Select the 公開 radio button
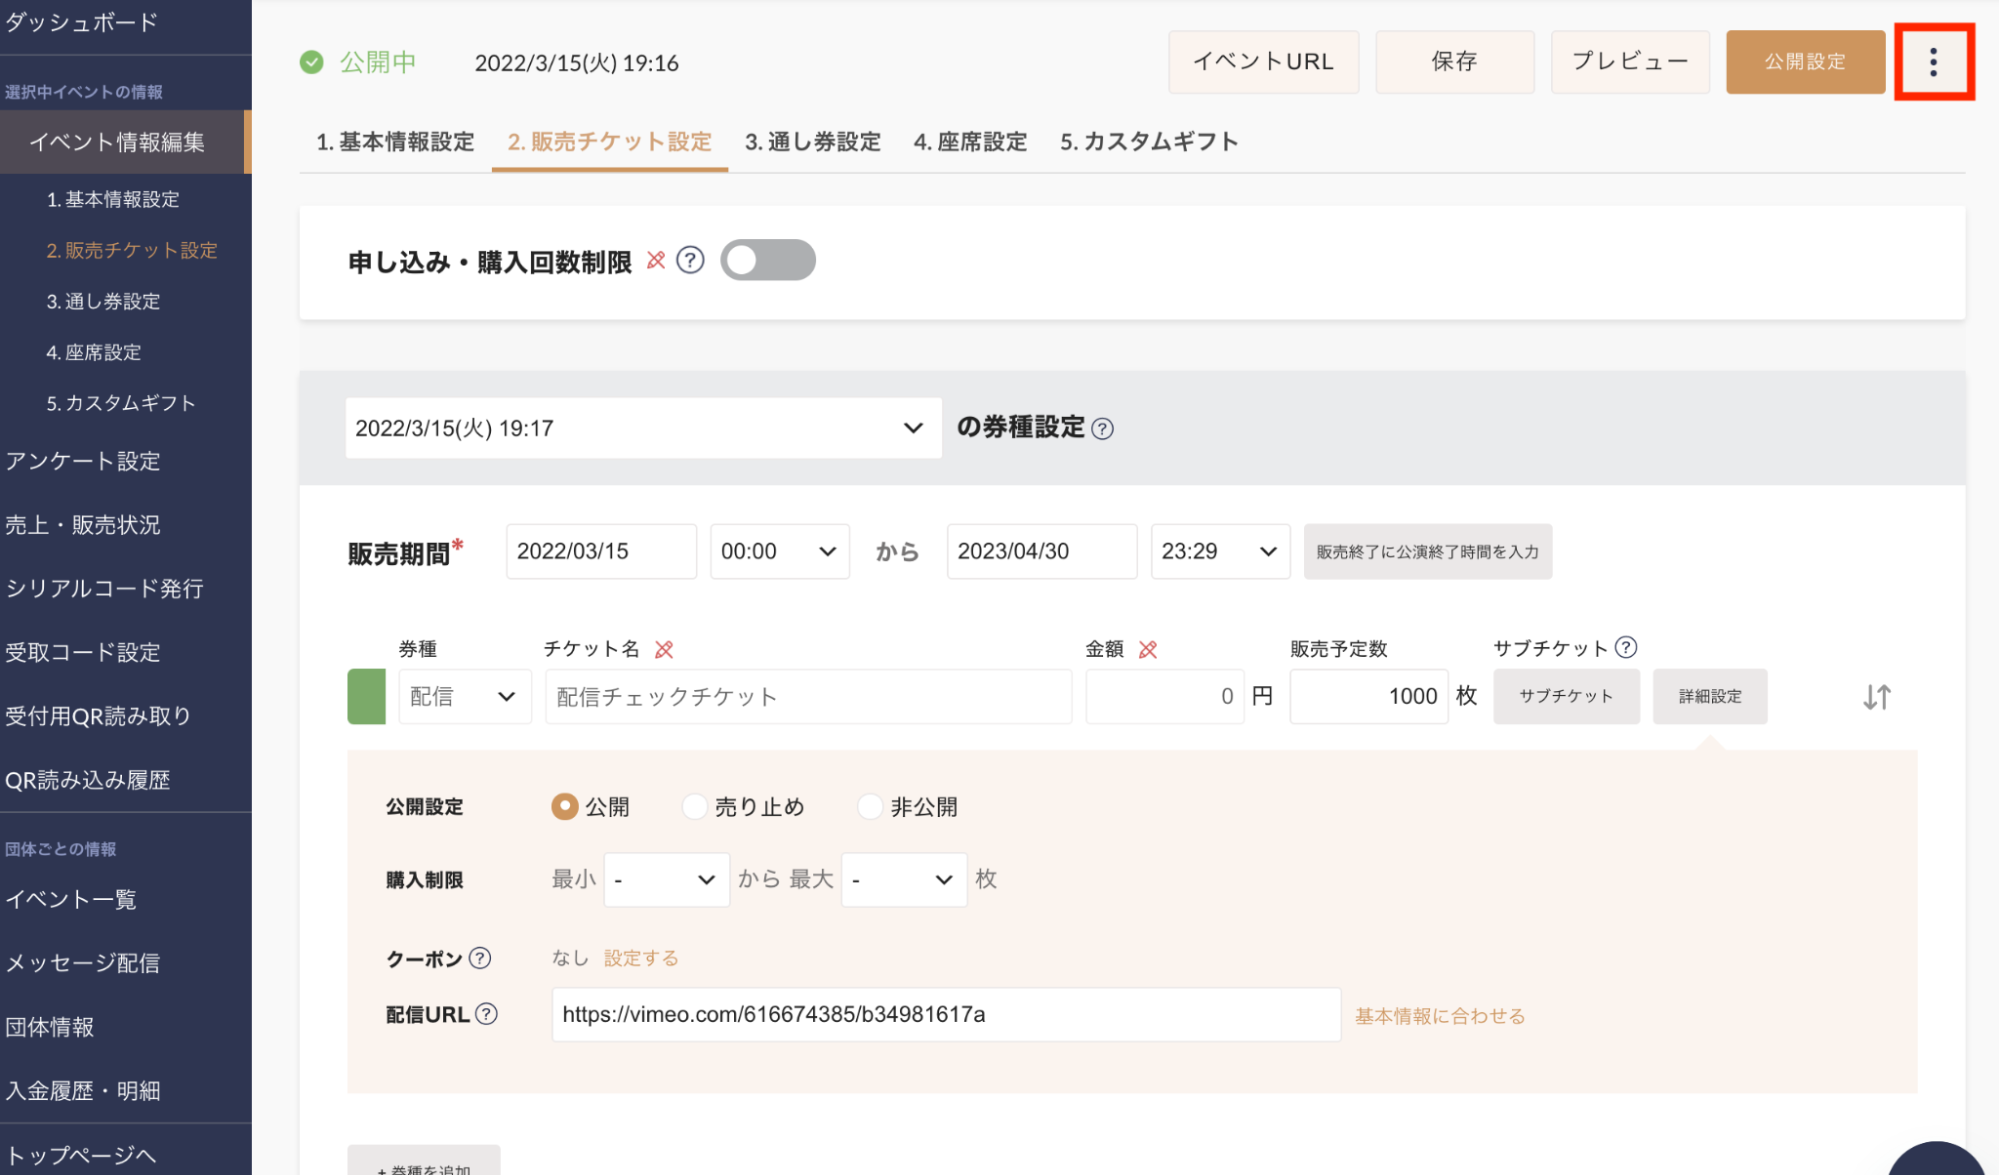 tap(565, 806)
